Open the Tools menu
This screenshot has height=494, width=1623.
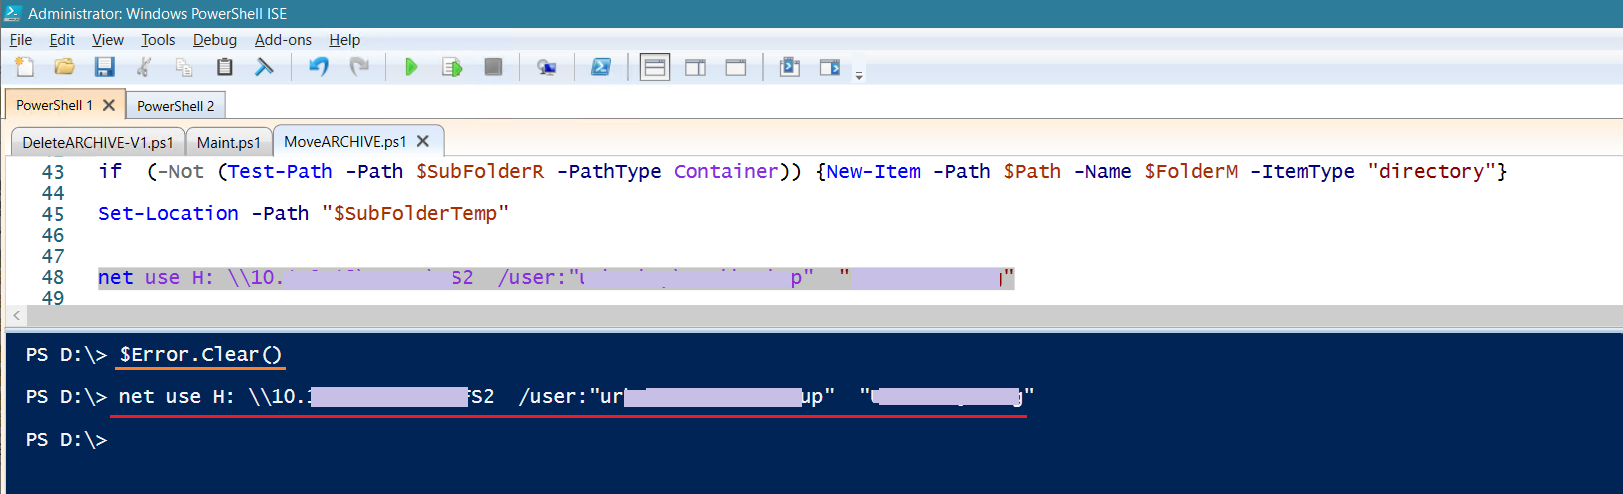(x=158, y=40)
